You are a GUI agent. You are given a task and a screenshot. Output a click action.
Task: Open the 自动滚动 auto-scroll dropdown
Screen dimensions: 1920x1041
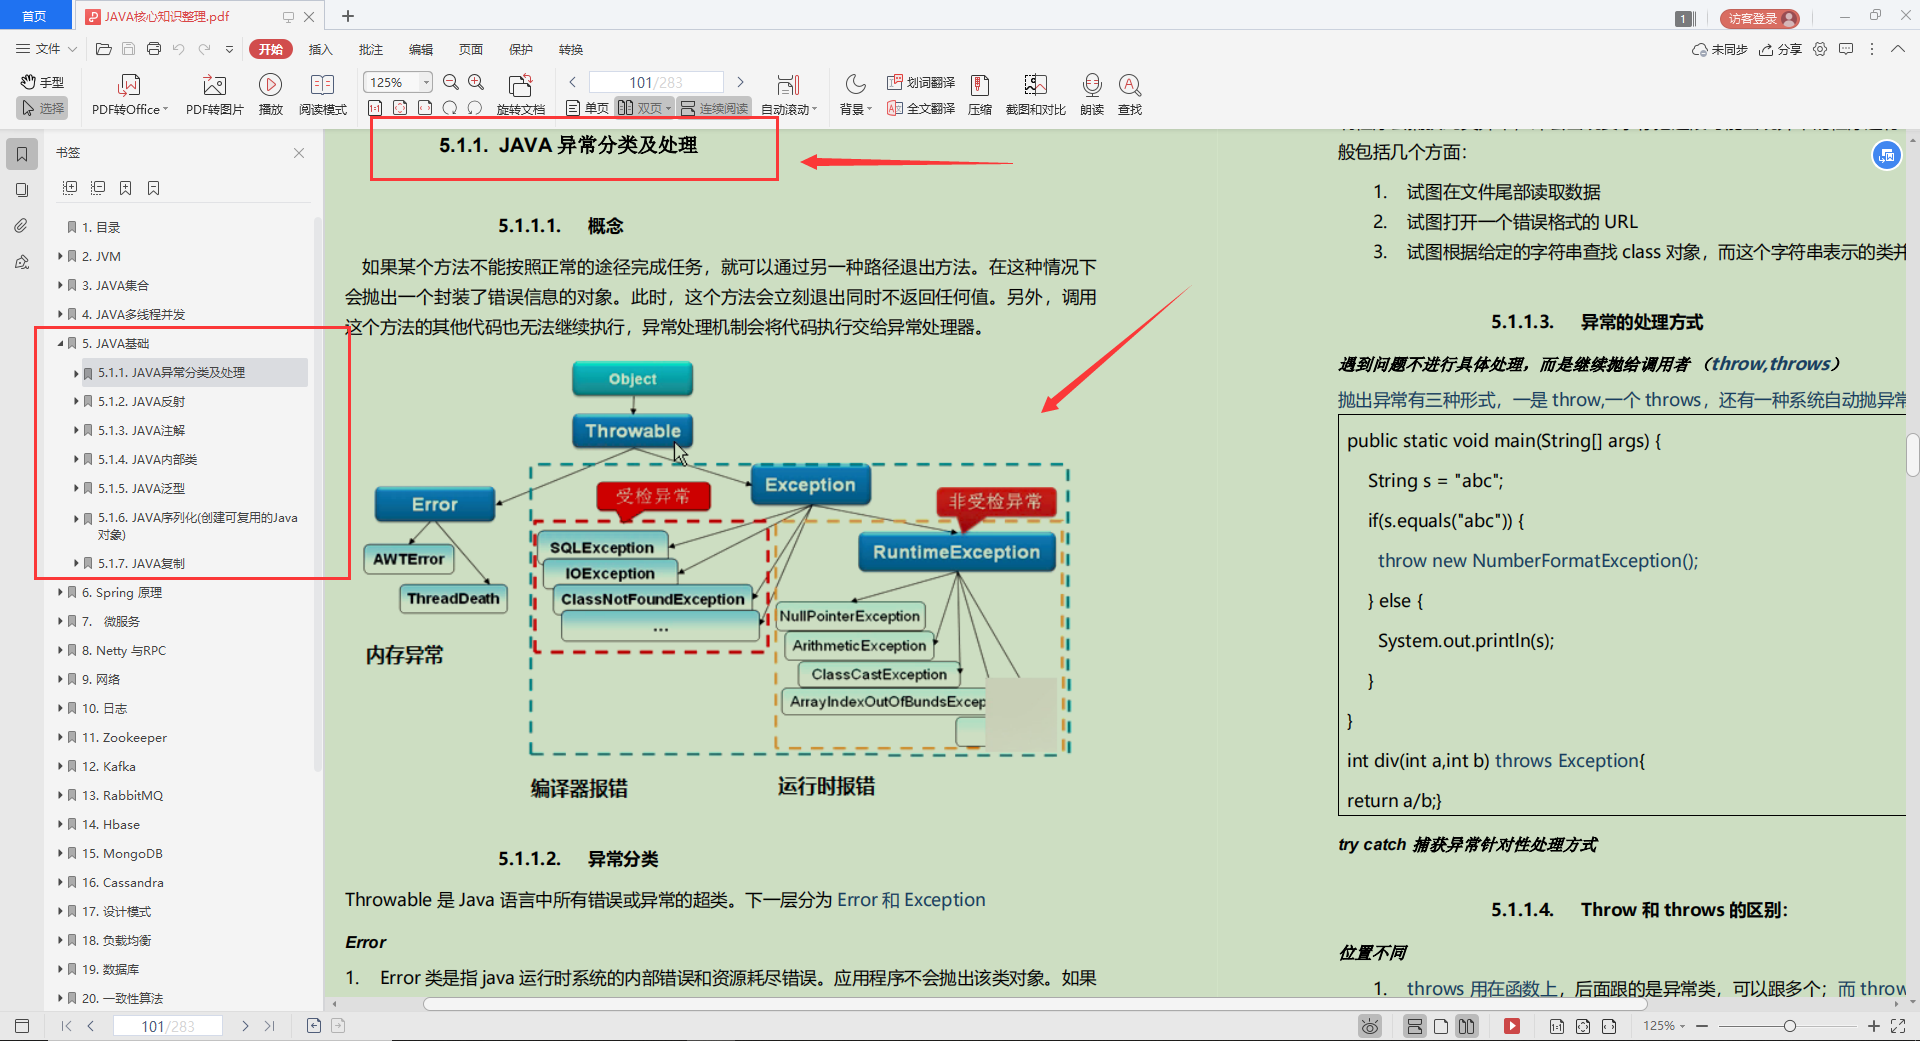(790, 107)
